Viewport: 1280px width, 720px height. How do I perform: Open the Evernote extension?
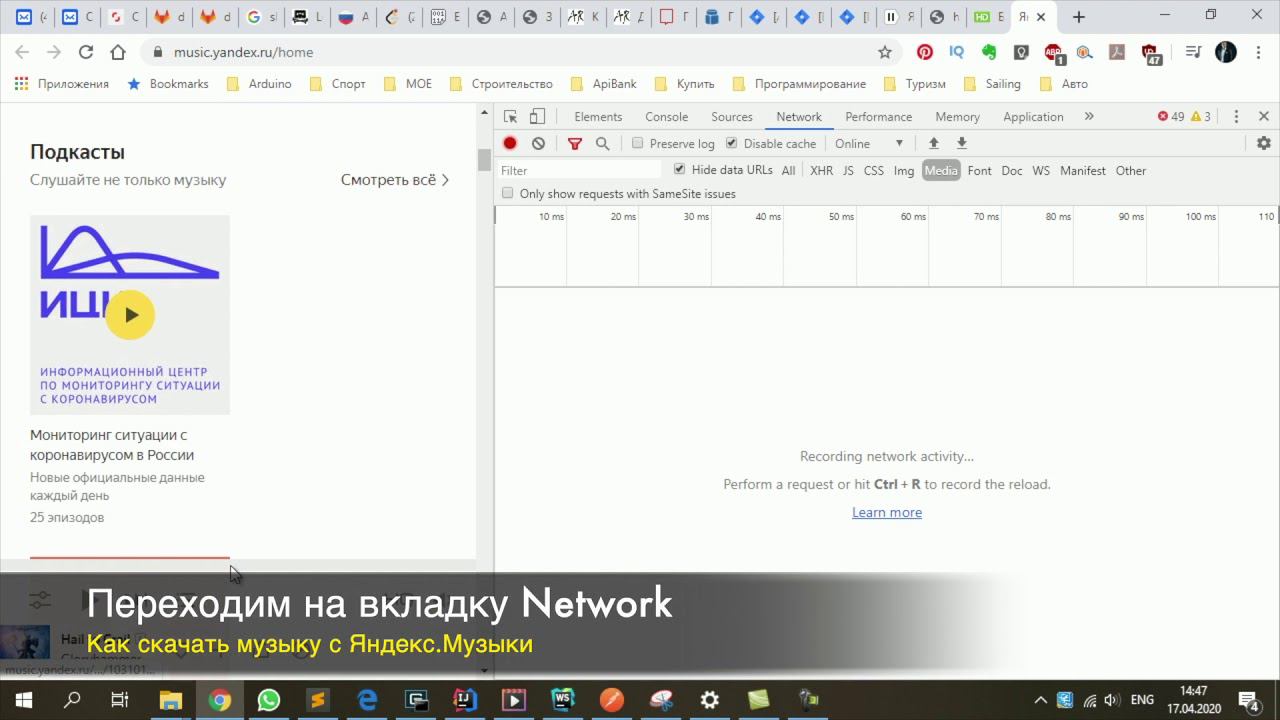point(989,52)
